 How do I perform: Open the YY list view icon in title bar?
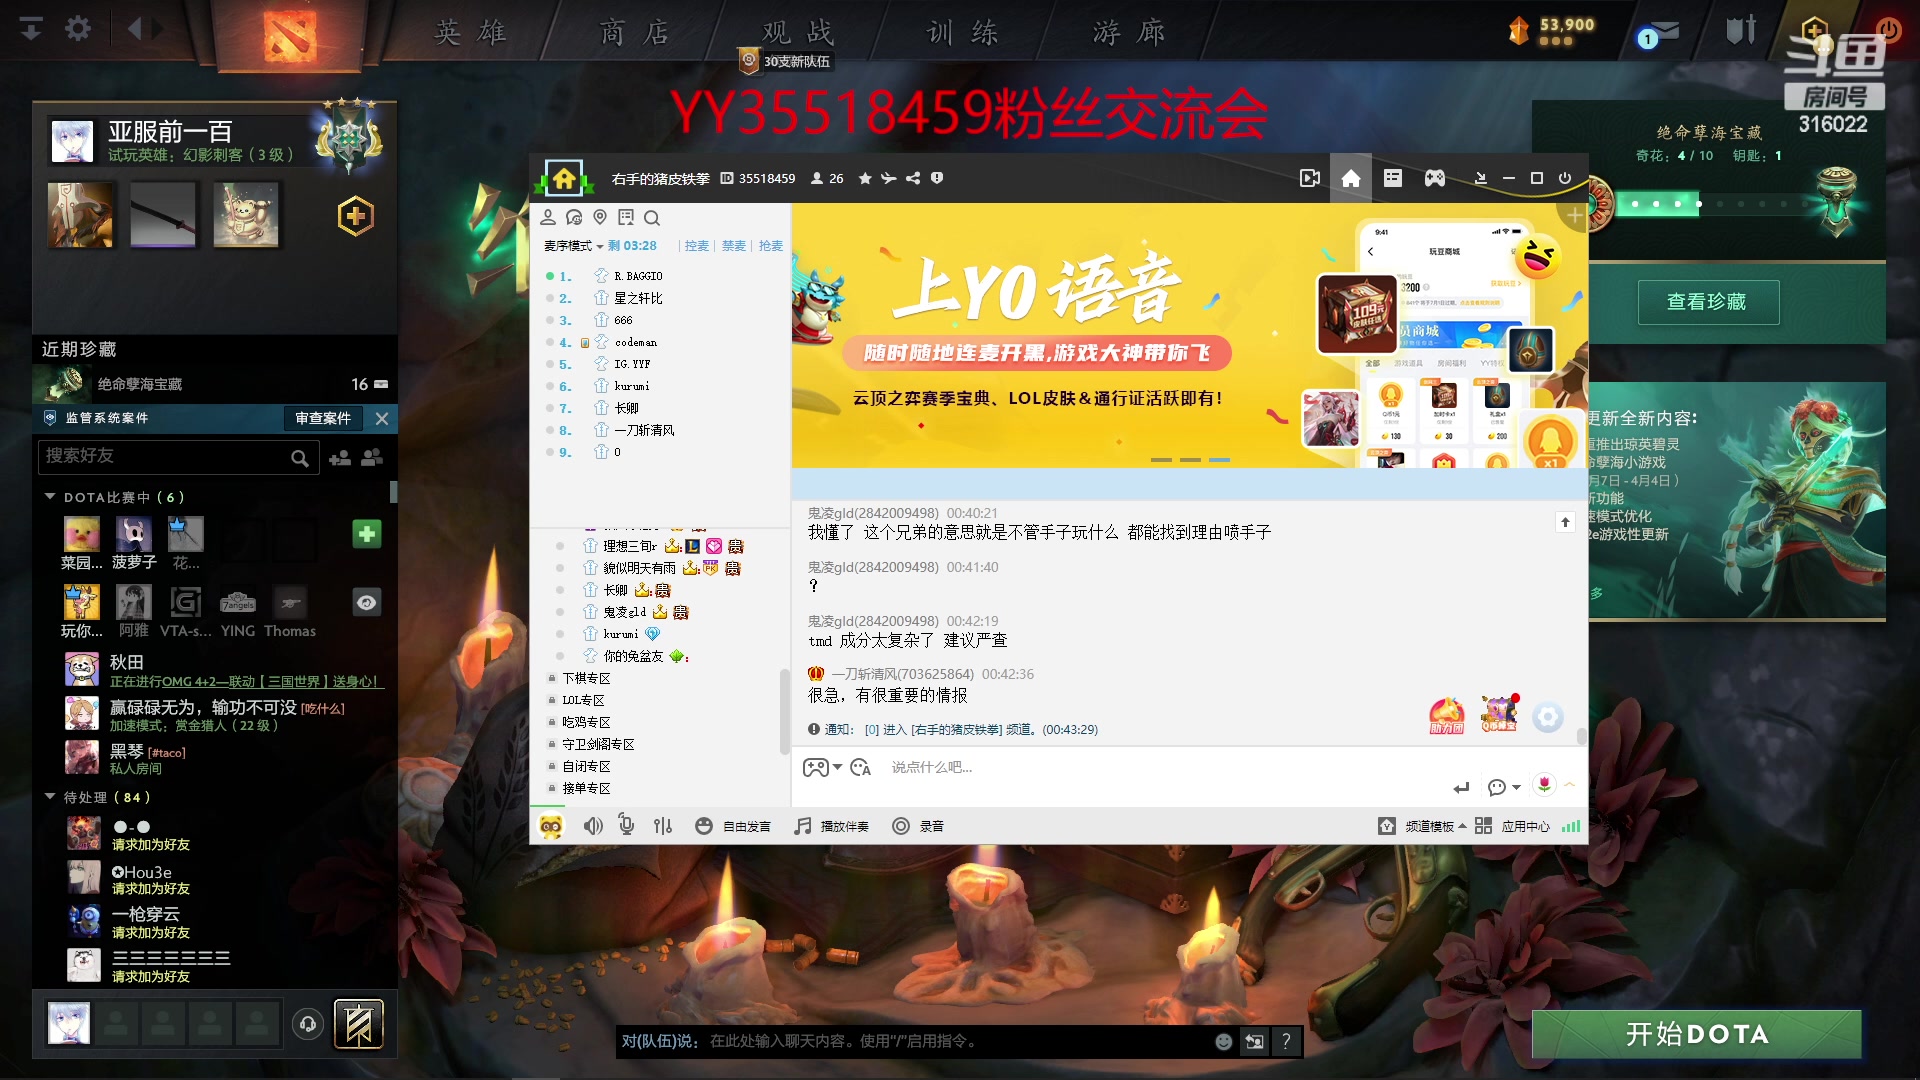[x=1392, y=178]
